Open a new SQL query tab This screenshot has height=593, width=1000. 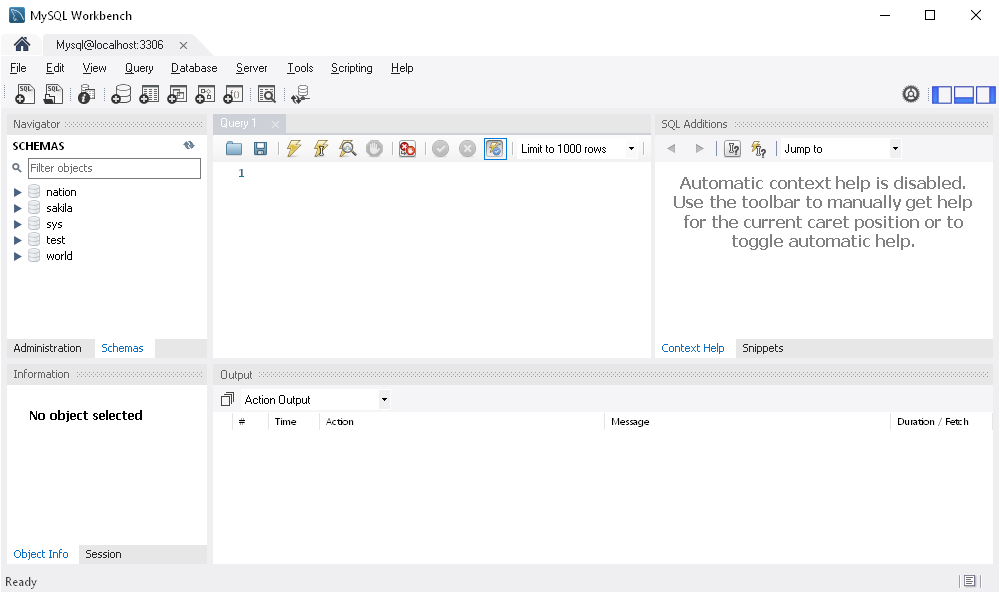tap(24, 94)
